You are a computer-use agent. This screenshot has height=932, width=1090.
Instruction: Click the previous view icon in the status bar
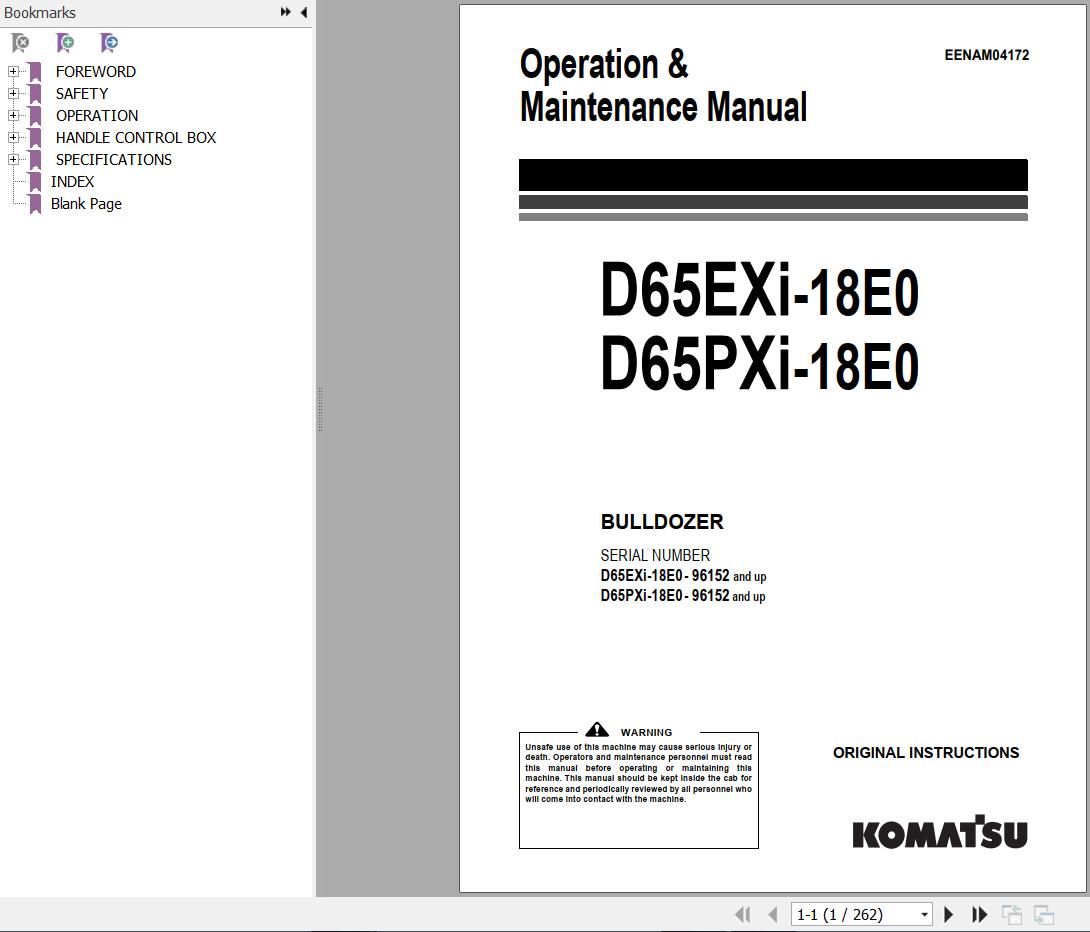[1011, 915]
